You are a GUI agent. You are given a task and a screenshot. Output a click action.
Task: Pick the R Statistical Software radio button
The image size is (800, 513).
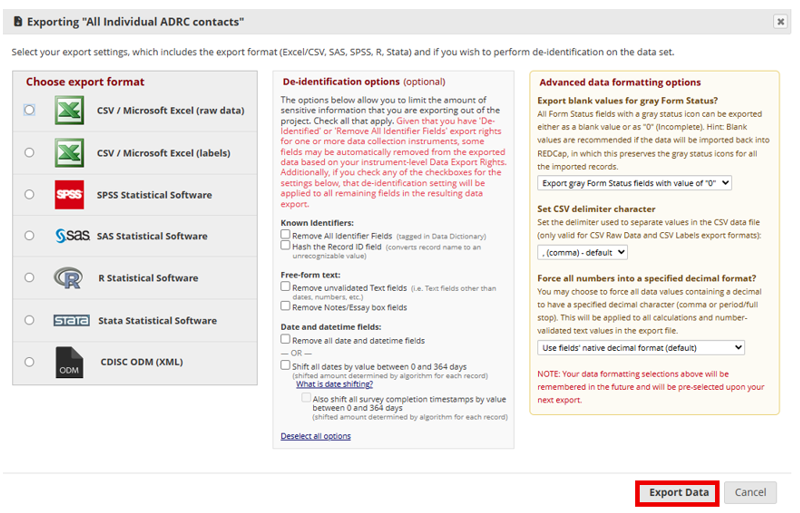pos(30,277)
